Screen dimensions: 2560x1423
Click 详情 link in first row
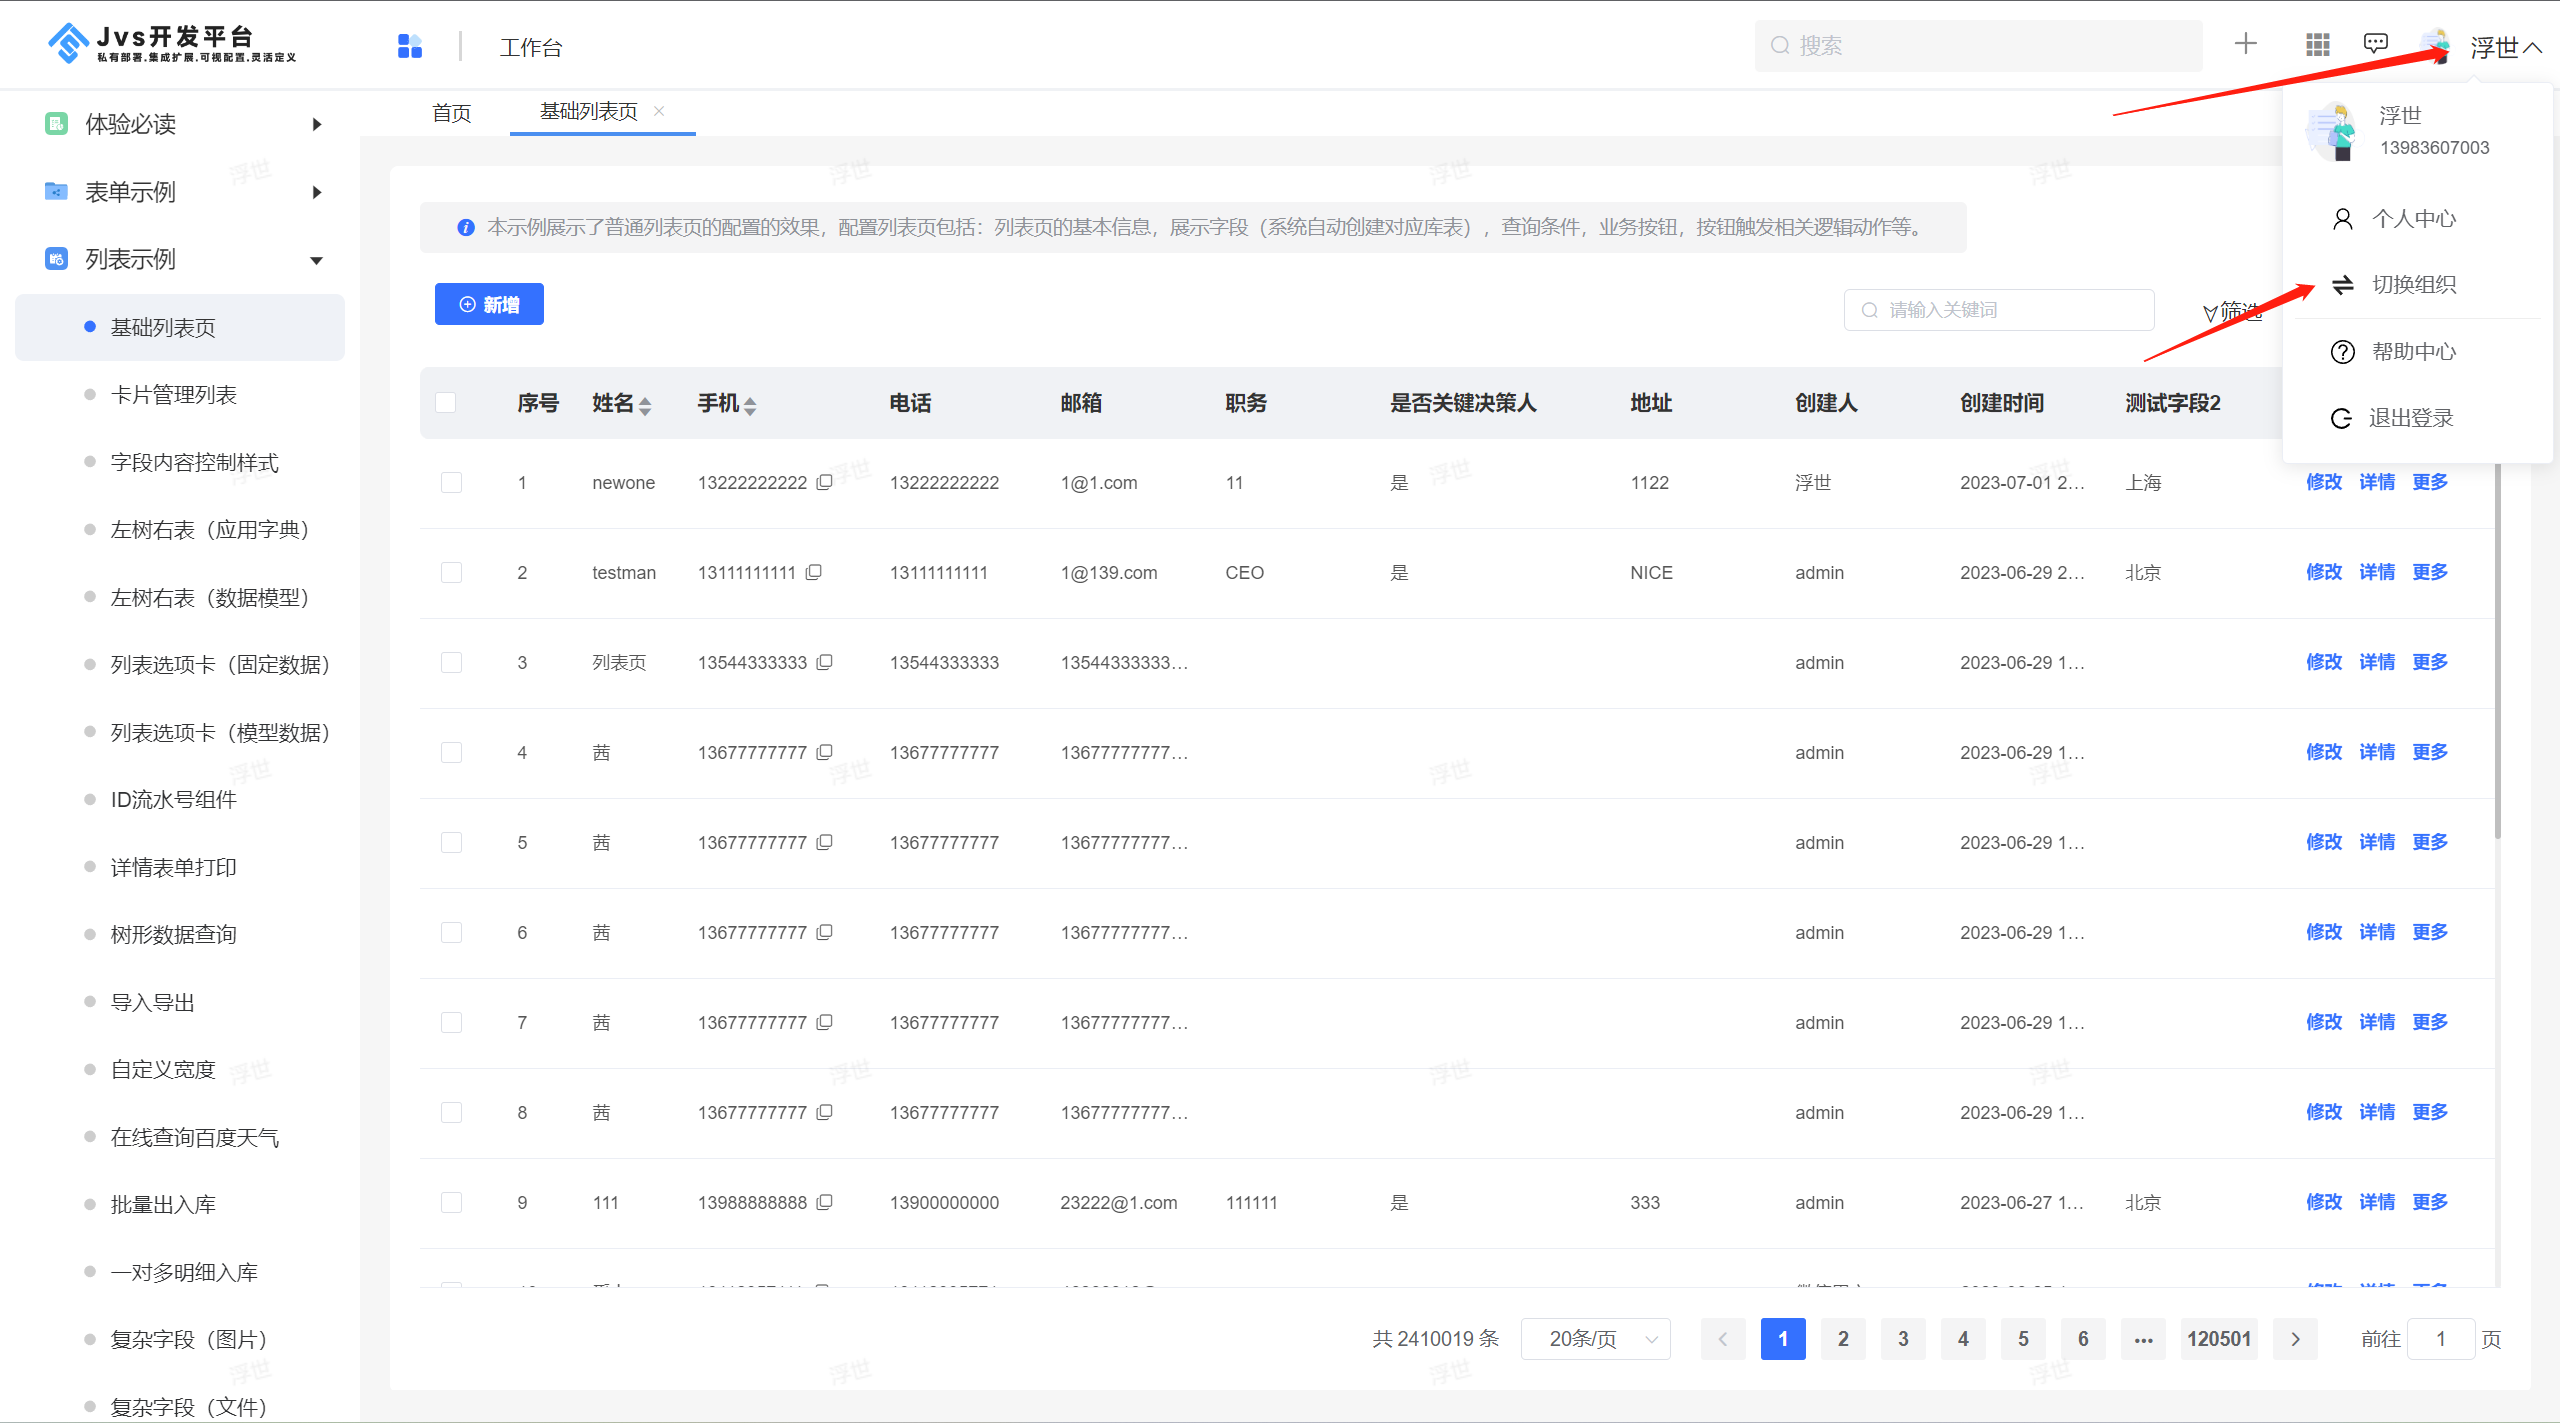pyautogui.click(x=2376, y=482)
